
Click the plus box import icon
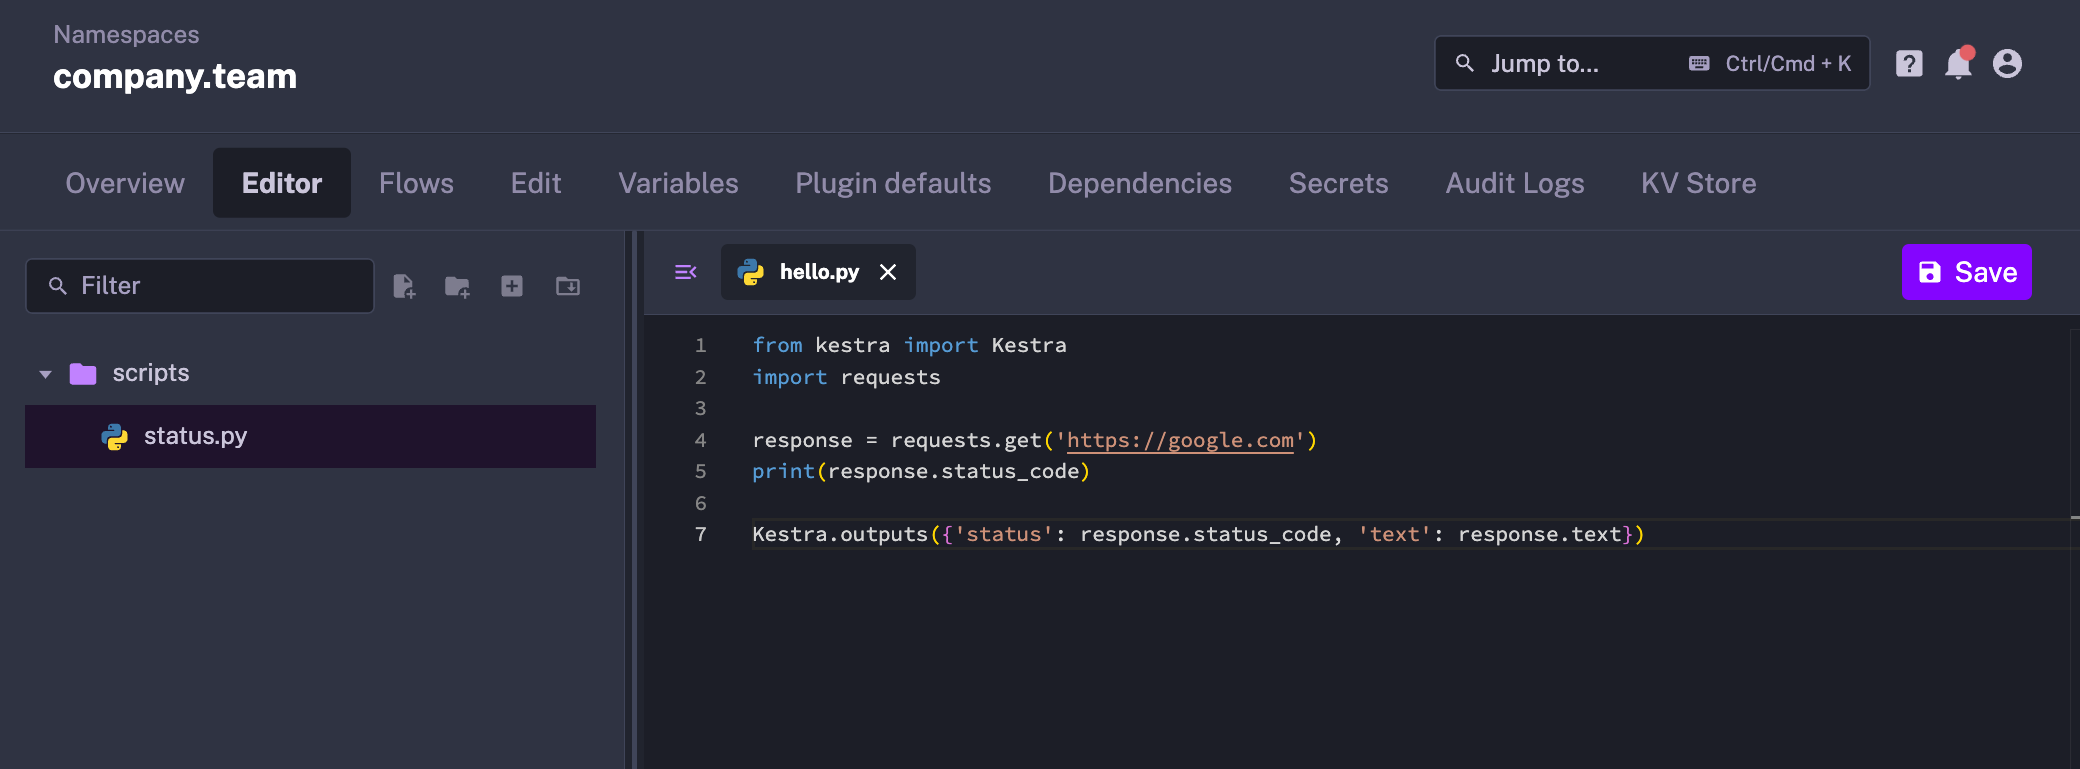512,286
